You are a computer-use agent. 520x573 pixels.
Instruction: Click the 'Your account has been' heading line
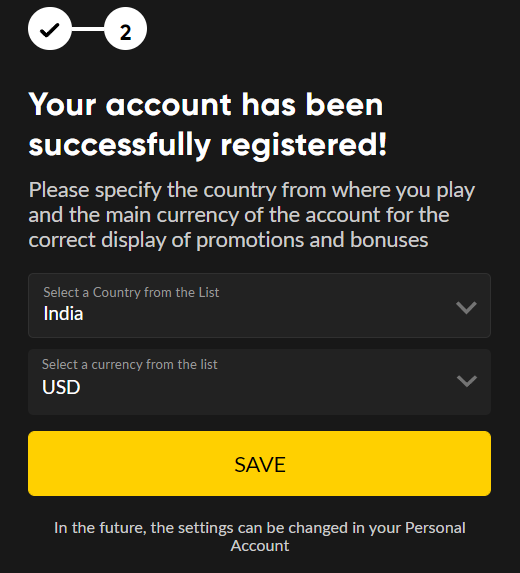pos(206,105)
